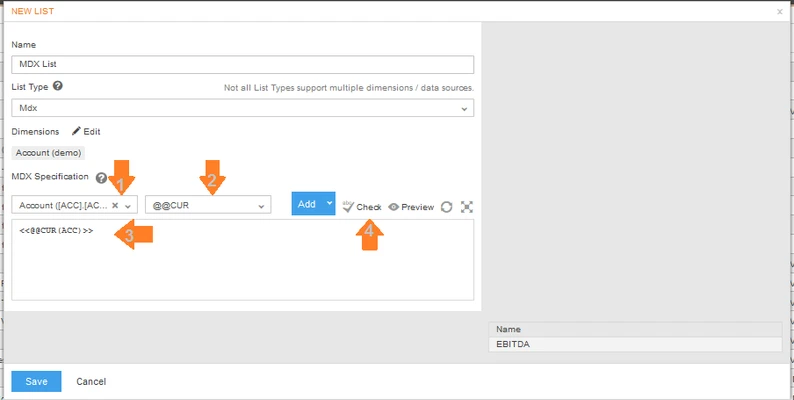Select the EBITDA row in the preview
Image resolution: width=794 pixels, height=400 pixels.
click(634, 343)
